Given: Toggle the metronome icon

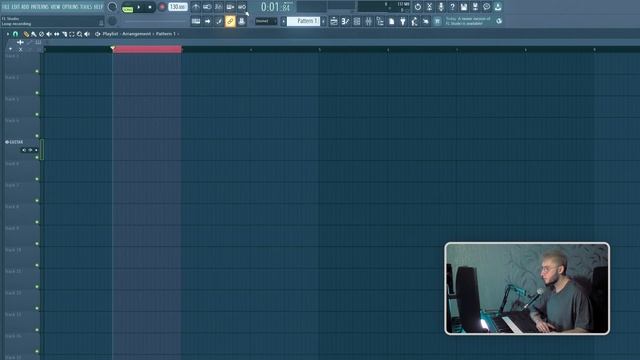Looking at the screenshot, I should coord(196,7).
